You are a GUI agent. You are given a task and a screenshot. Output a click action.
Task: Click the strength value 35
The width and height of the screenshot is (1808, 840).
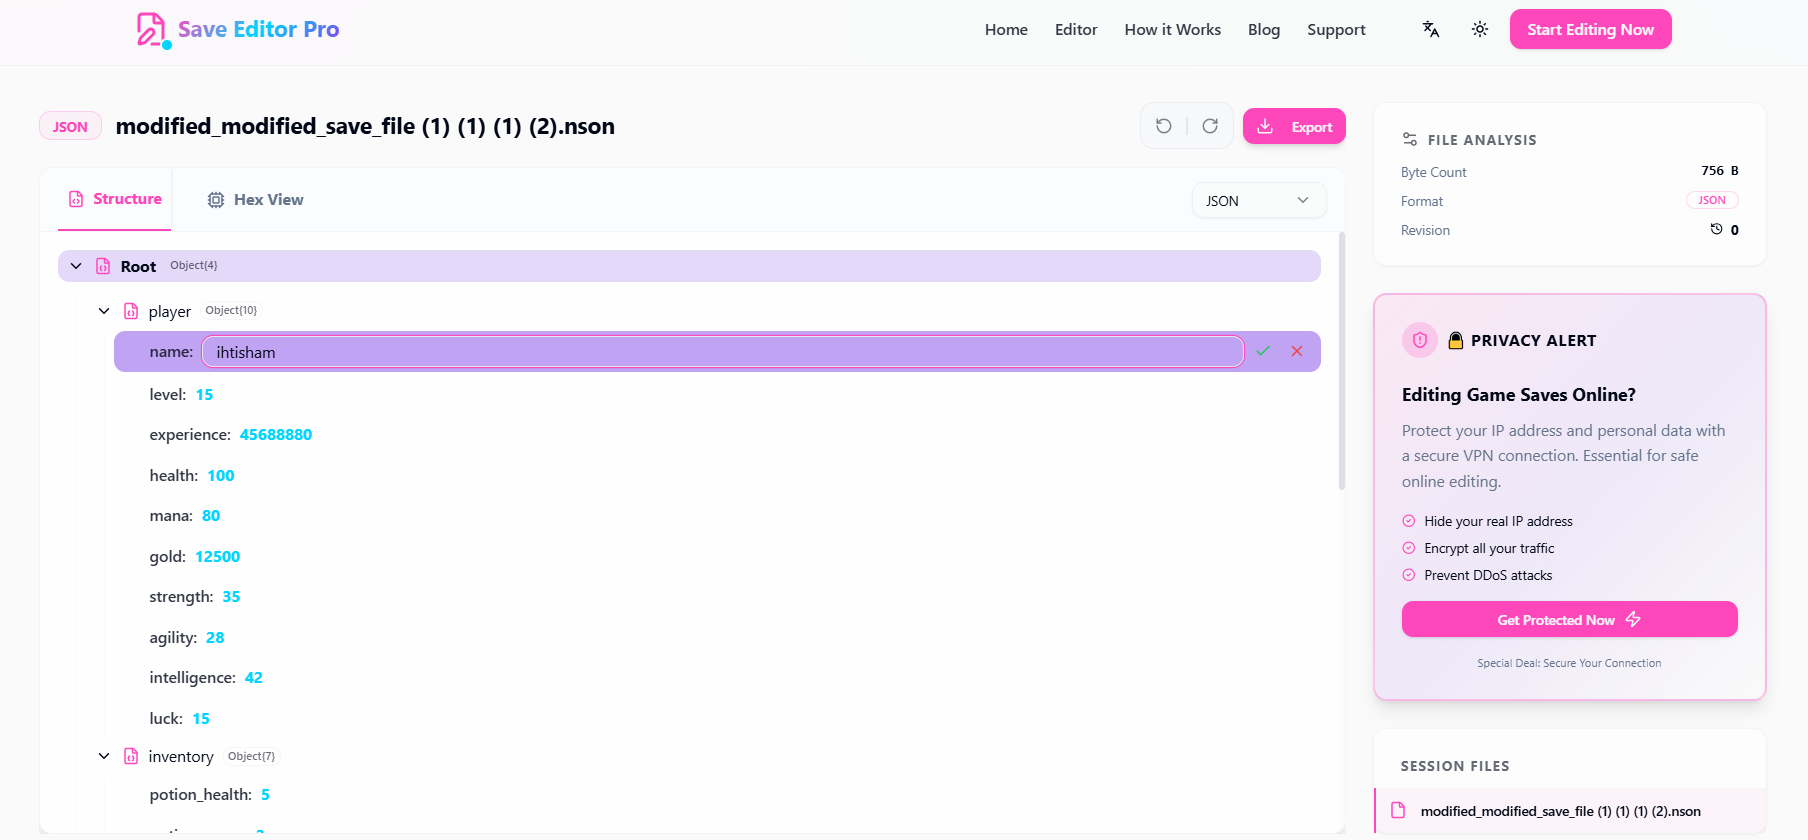click(x=231, y=596)
